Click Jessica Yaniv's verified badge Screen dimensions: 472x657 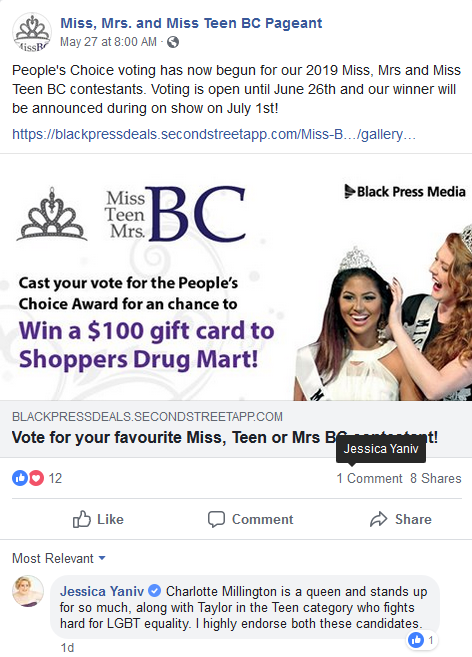pyautogui.click(x=155, y=591)
